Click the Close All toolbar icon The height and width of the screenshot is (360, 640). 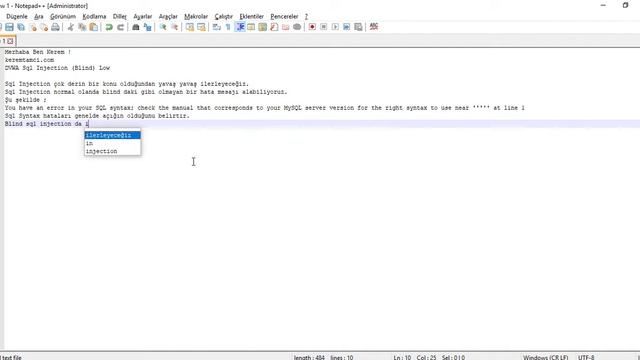click(x=44, y=27)
